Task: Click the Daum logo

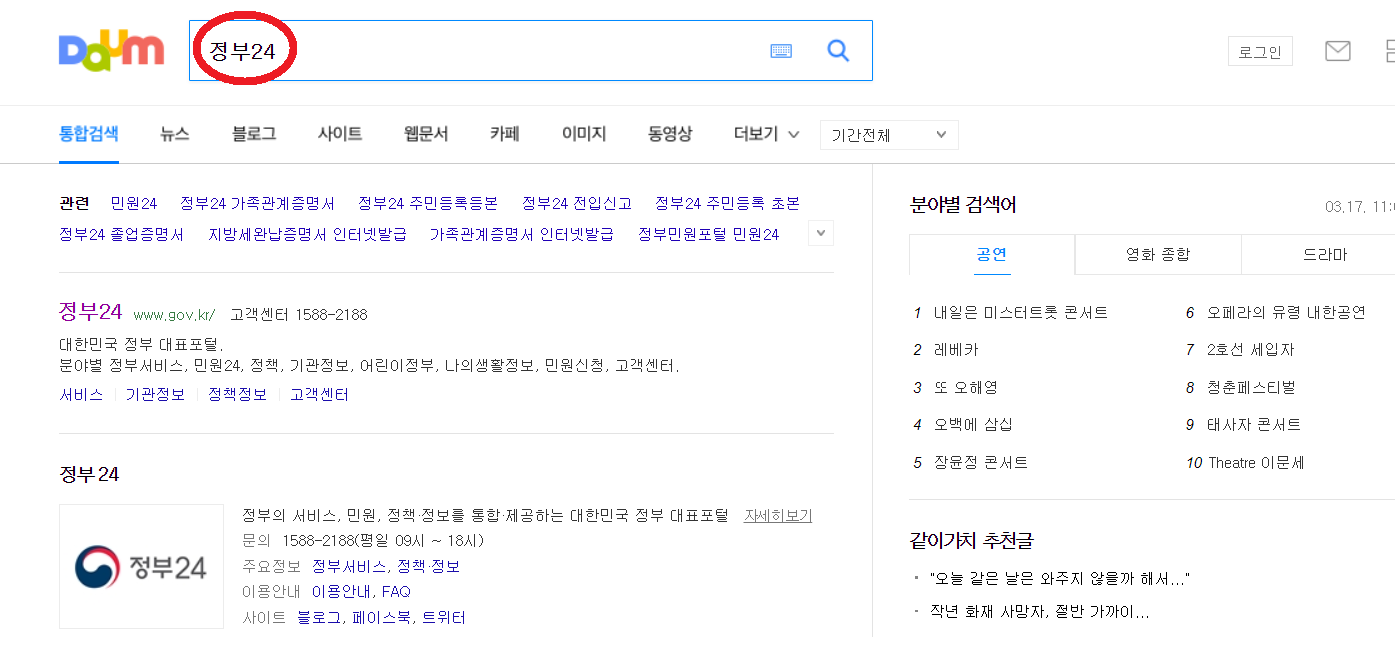Action: 111,49
